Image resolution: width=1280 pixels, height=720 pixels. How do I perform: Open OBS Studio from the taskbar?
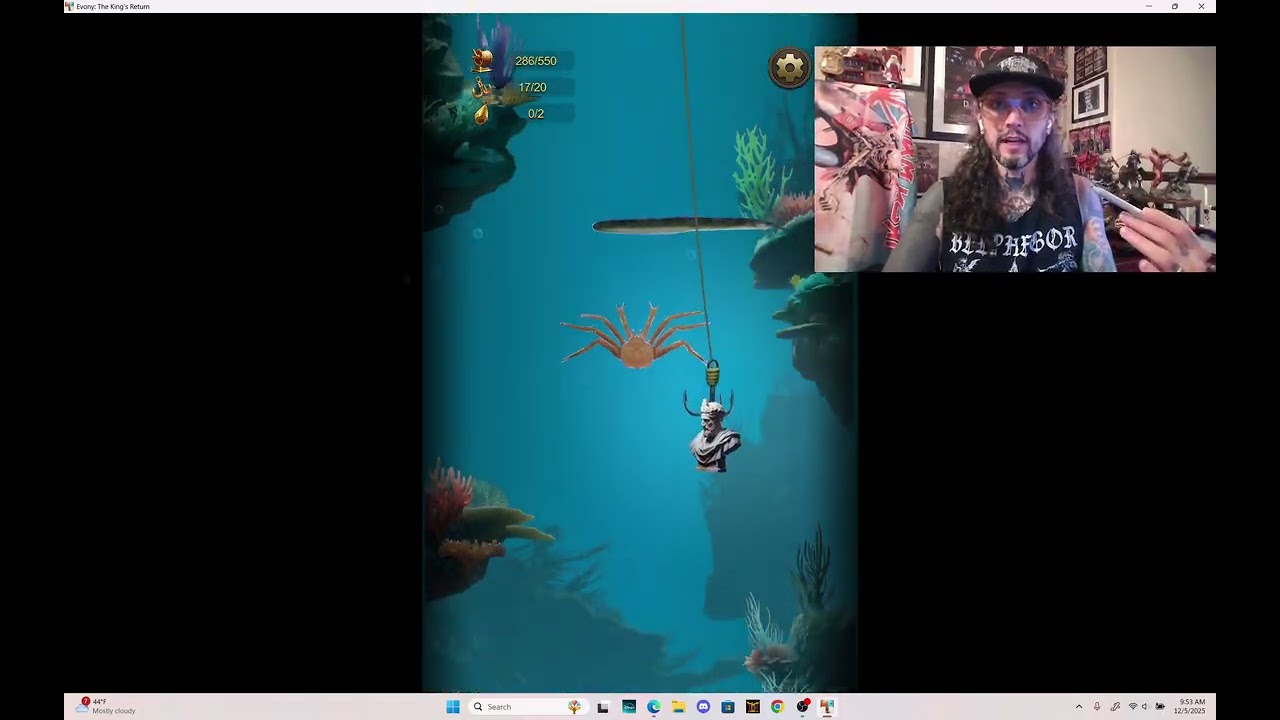coord(802,707)
